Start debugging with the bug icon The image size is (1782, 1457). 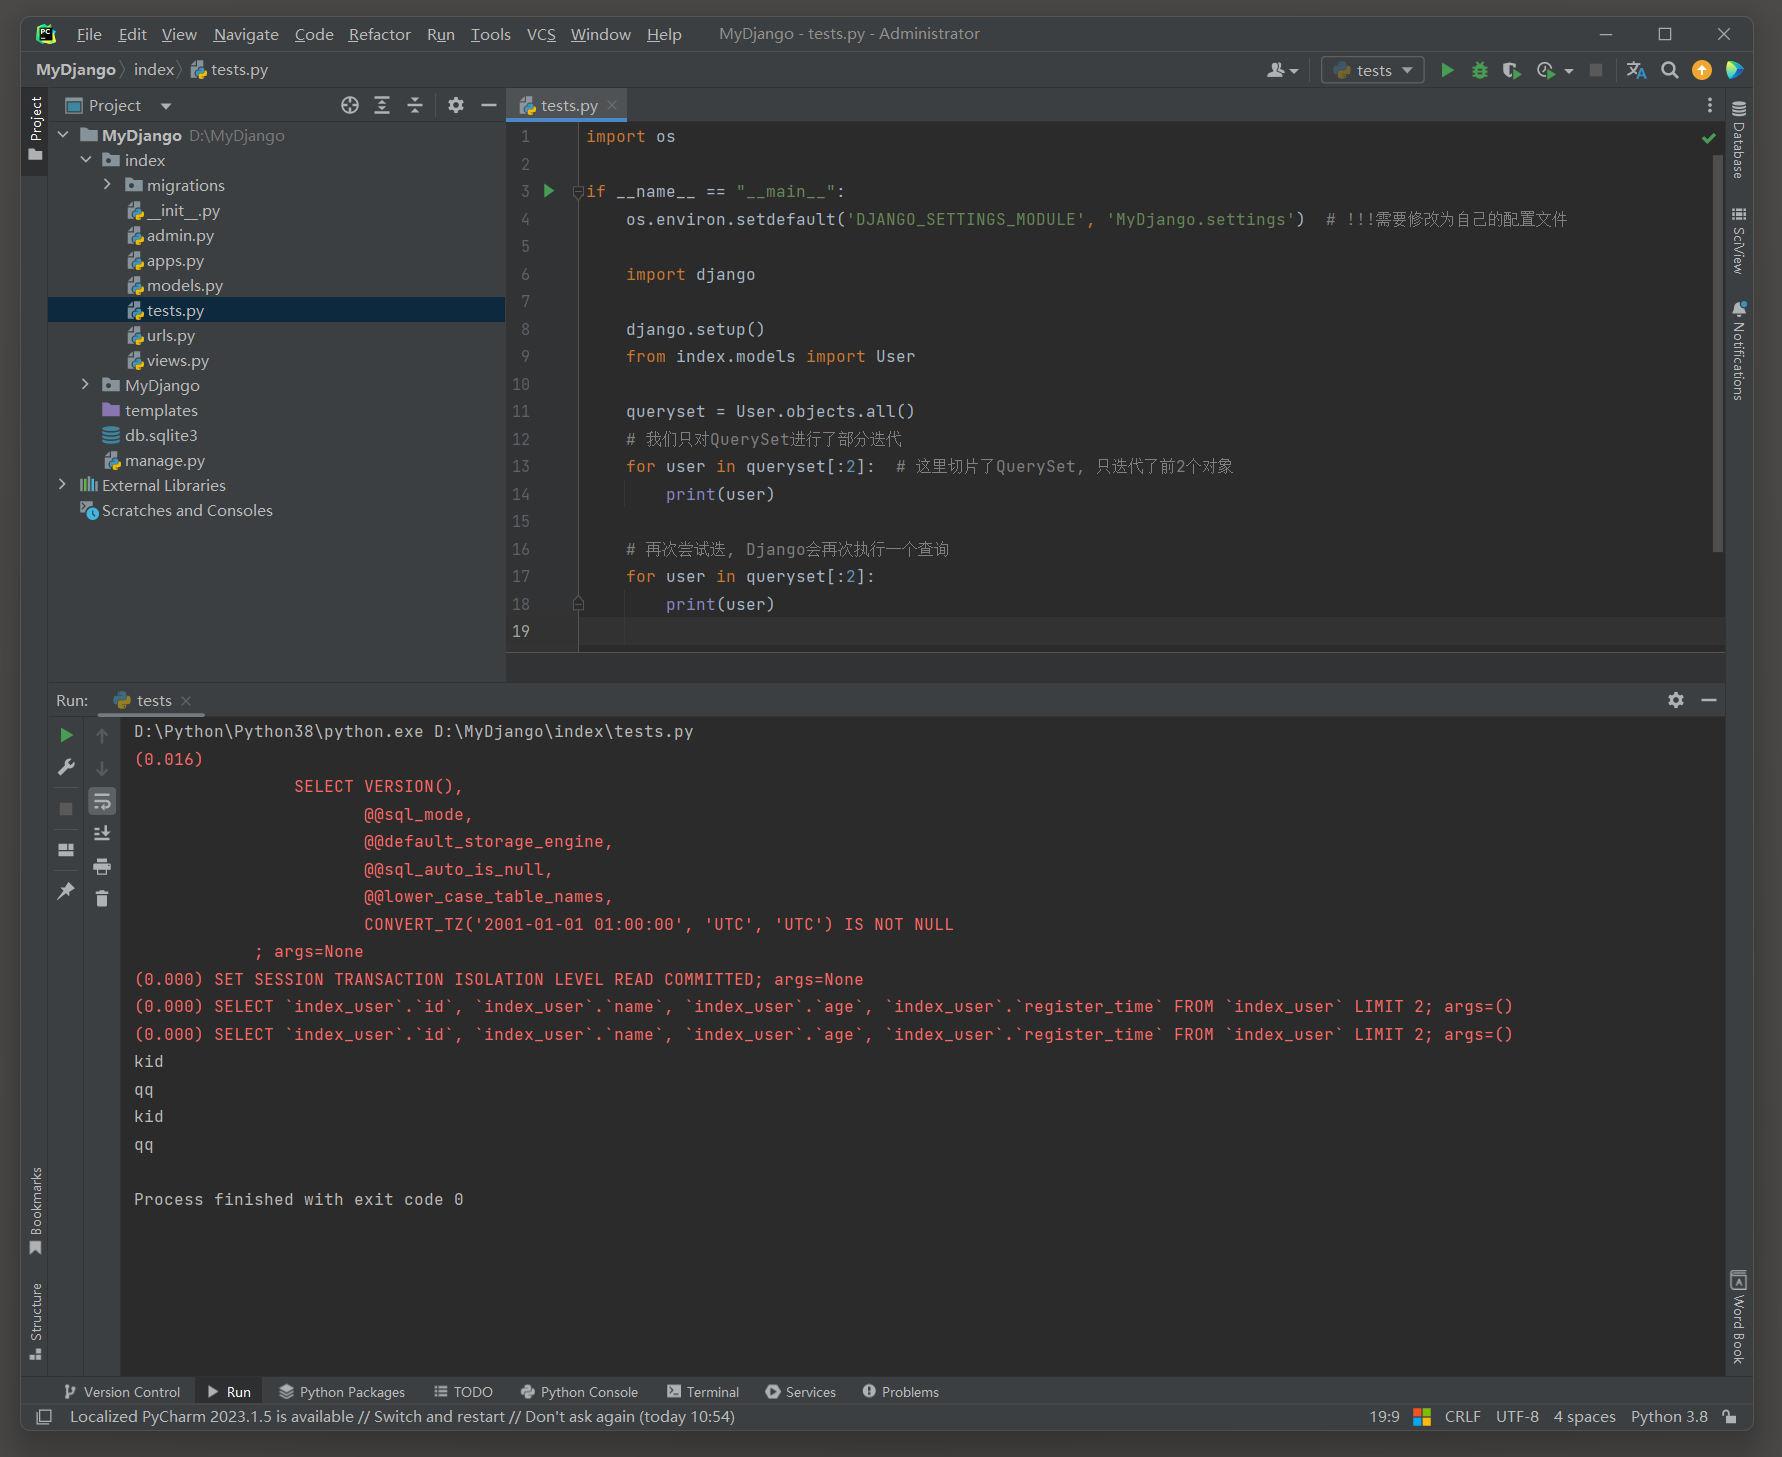[x=1480, y=70]
